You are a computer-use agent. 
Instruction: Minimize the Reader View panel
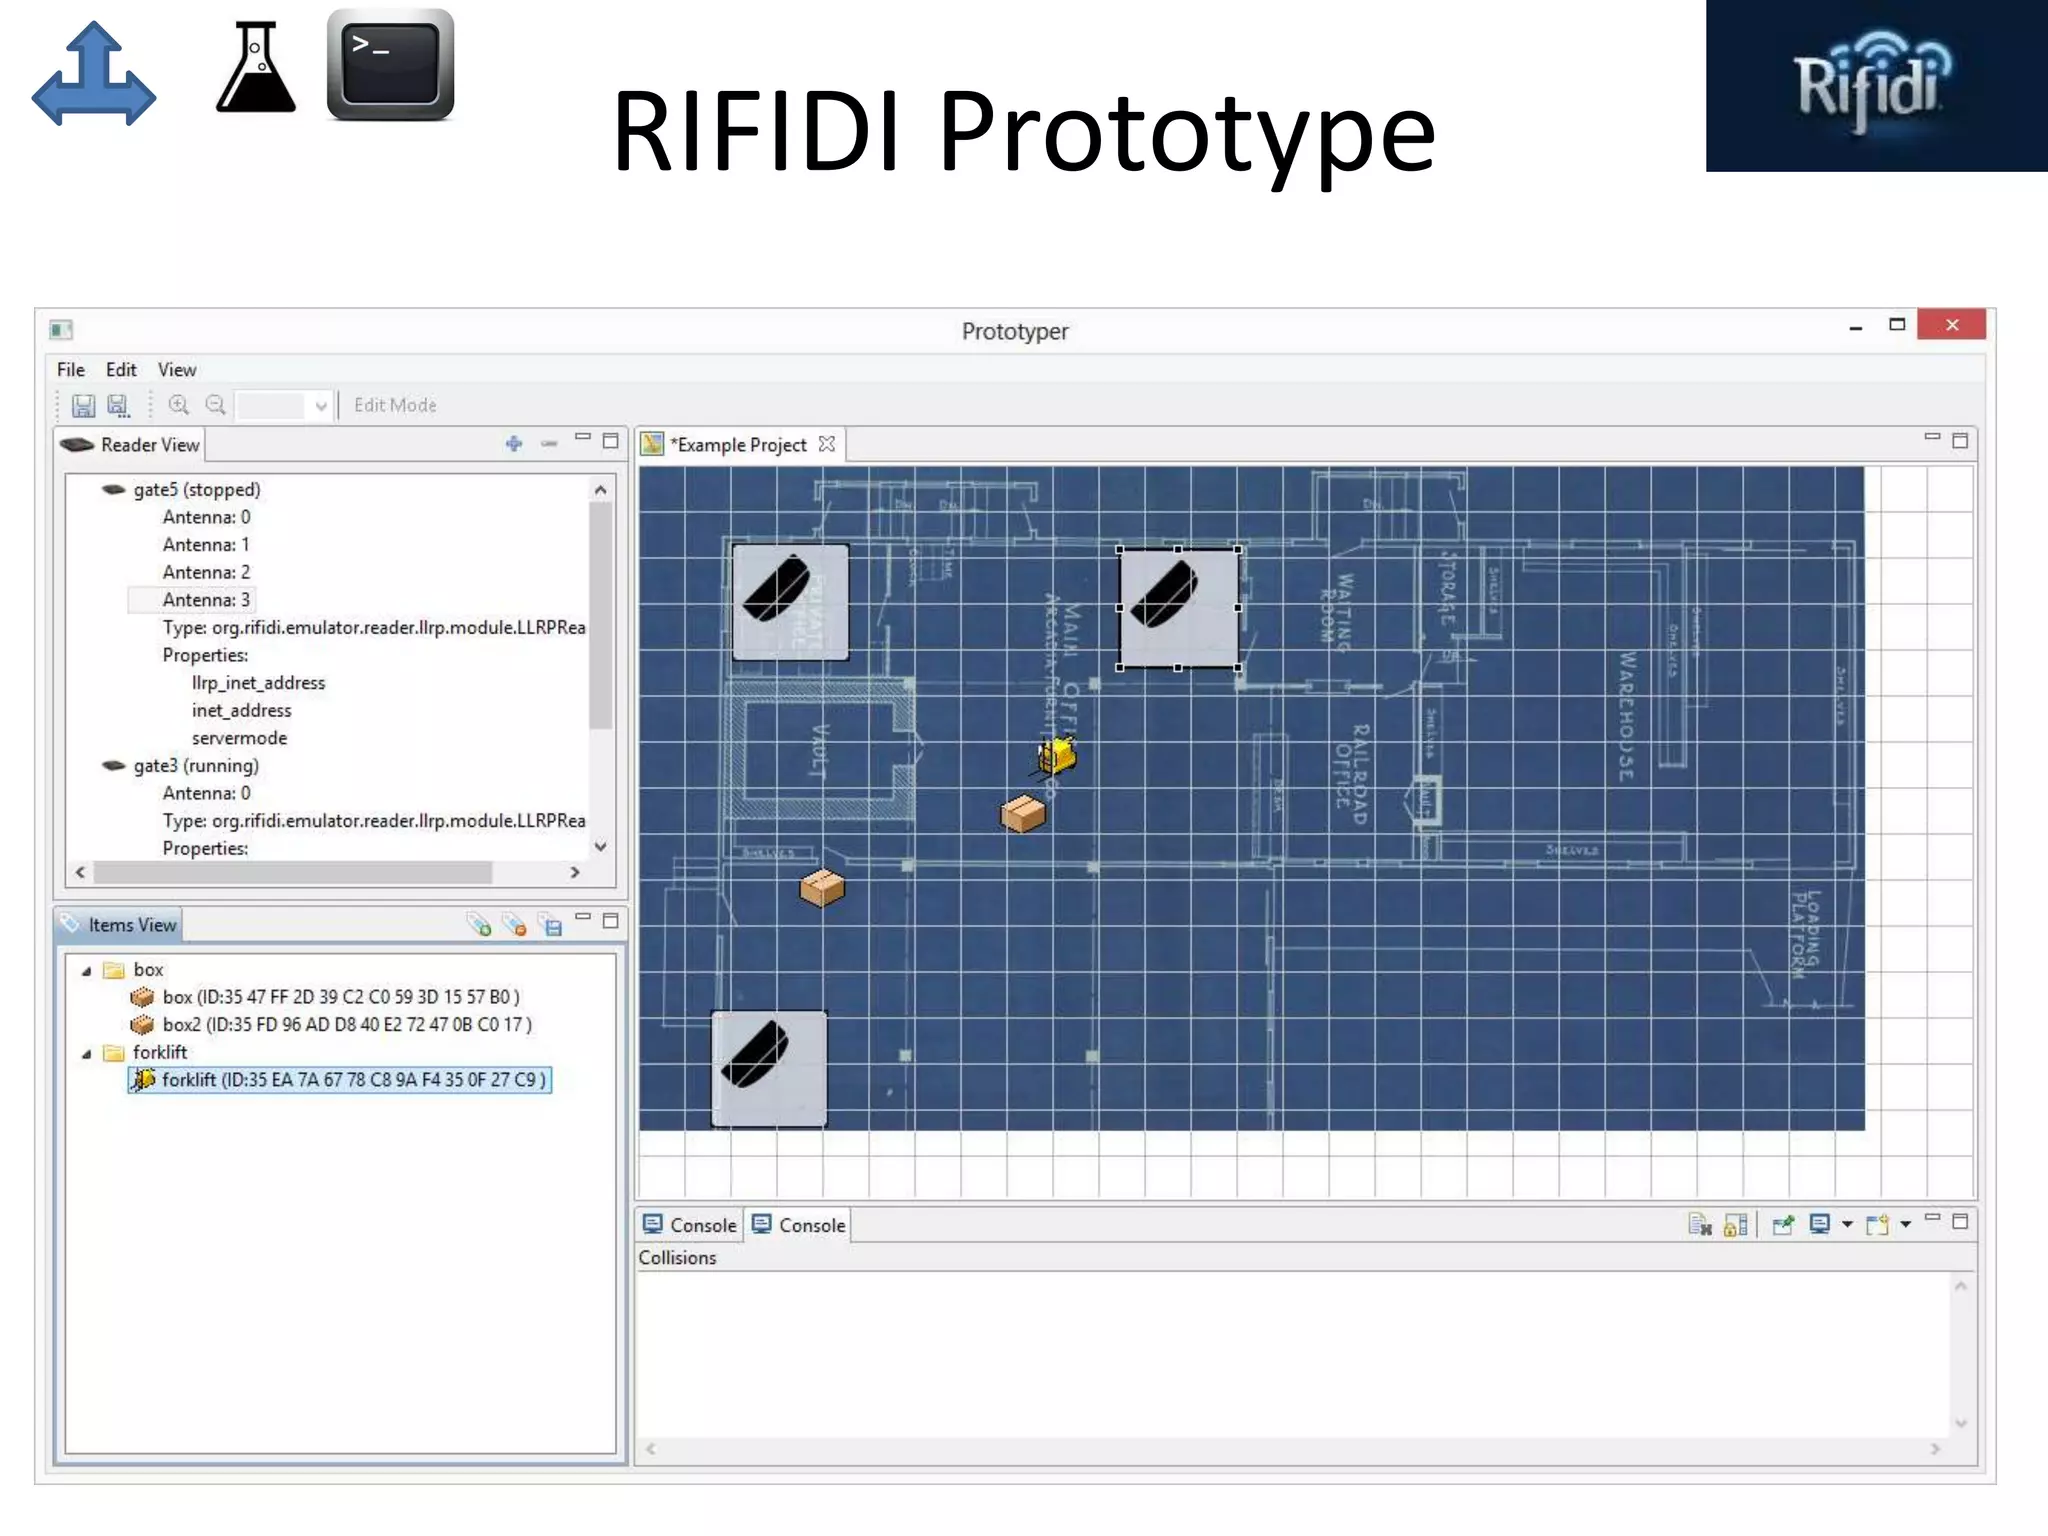point(583,439)
